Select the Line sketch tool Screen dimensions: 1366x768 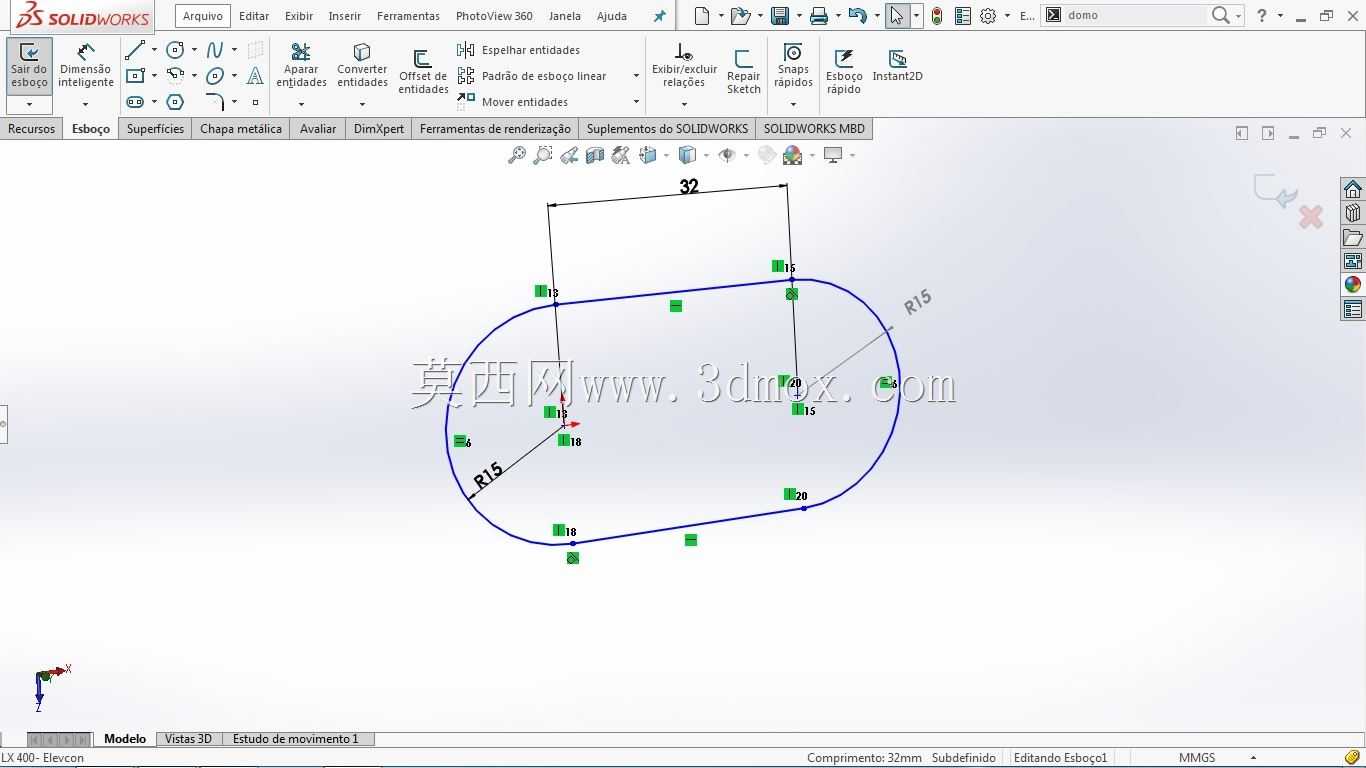click(x=135, y=49)
